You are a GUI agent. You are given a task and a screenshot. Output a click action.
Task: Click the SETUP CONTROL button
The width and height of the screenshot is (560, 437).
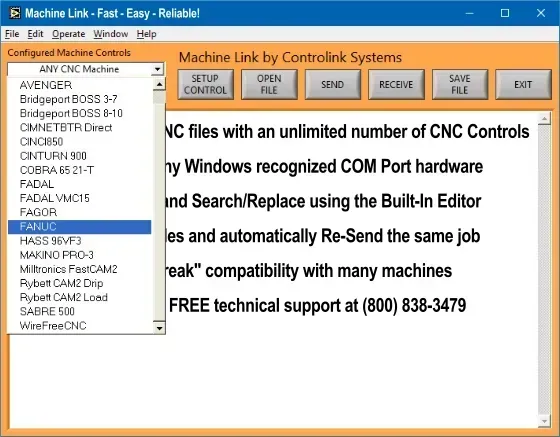point(205,84)
